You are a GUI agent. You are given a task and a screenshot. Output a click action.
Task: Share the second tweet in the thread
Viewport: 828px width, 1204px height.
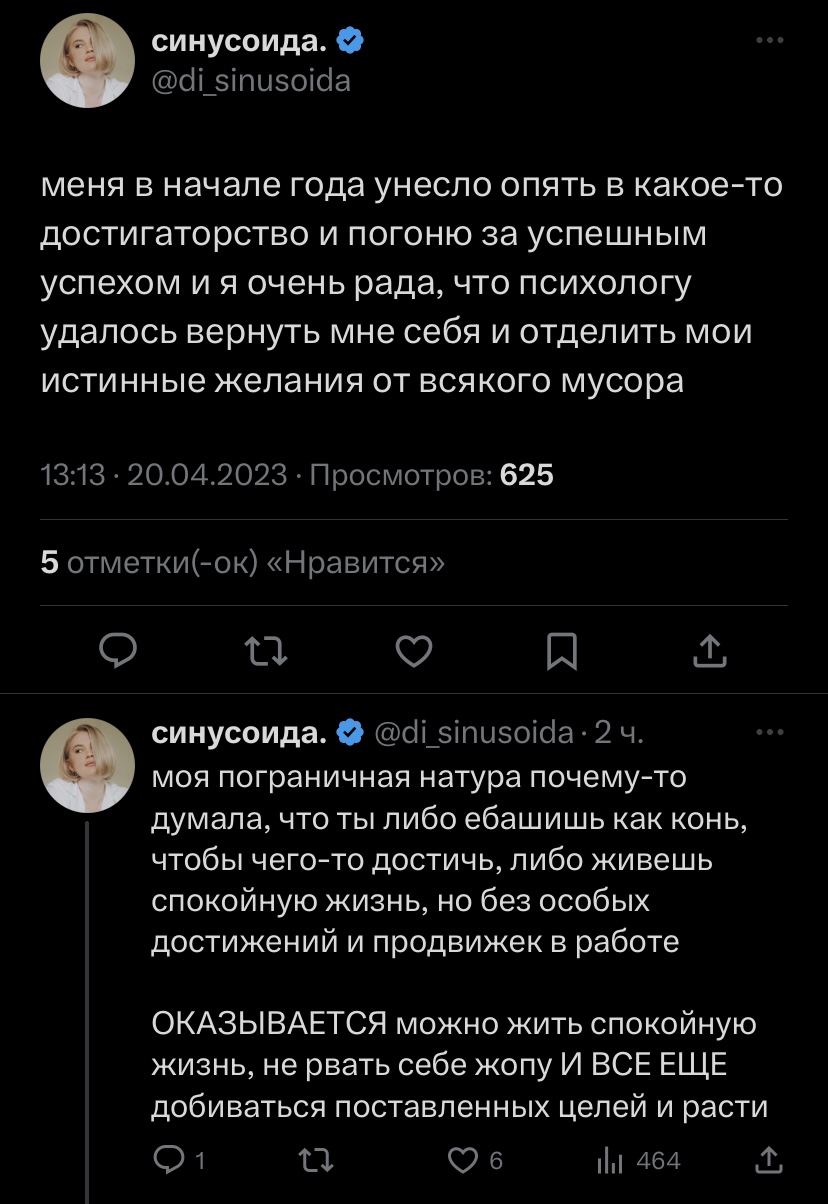(769, 1160)
